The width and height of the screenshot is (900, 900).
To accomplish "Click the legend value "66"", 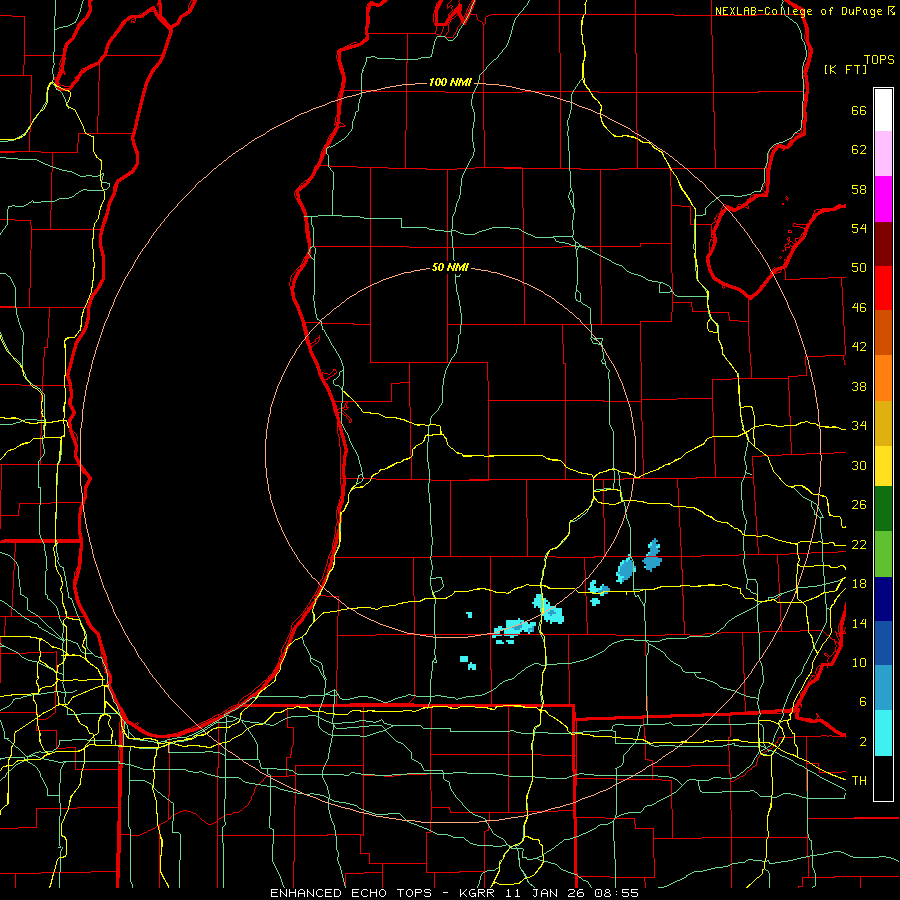I will click(859, 111).
